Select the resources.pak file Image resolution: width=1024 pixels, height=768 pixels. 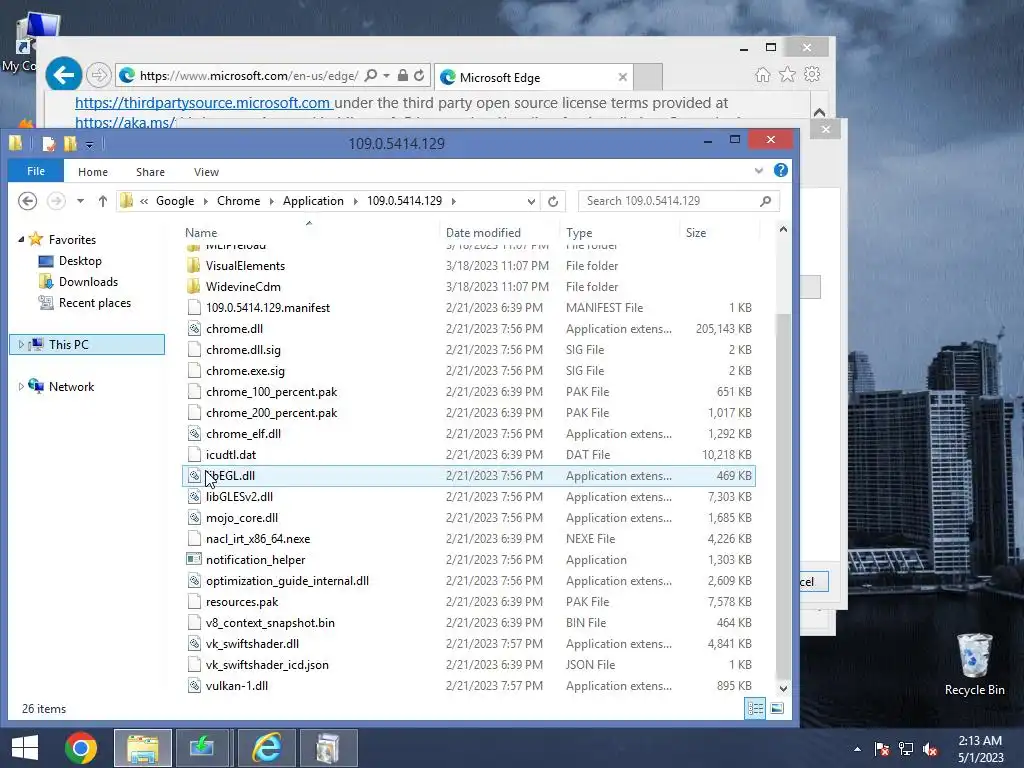(242, 602)
